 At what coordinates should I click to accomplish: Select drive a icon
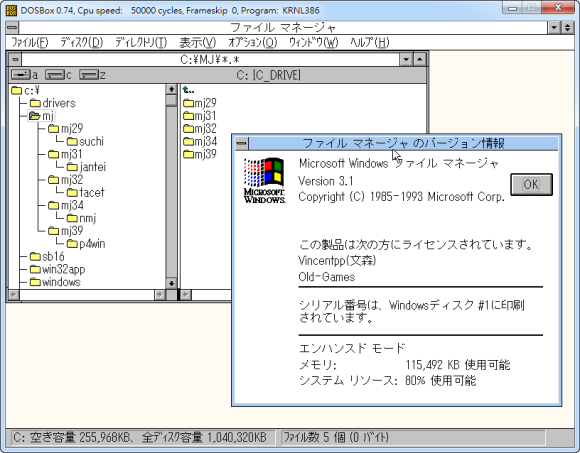tap(24, 75)
